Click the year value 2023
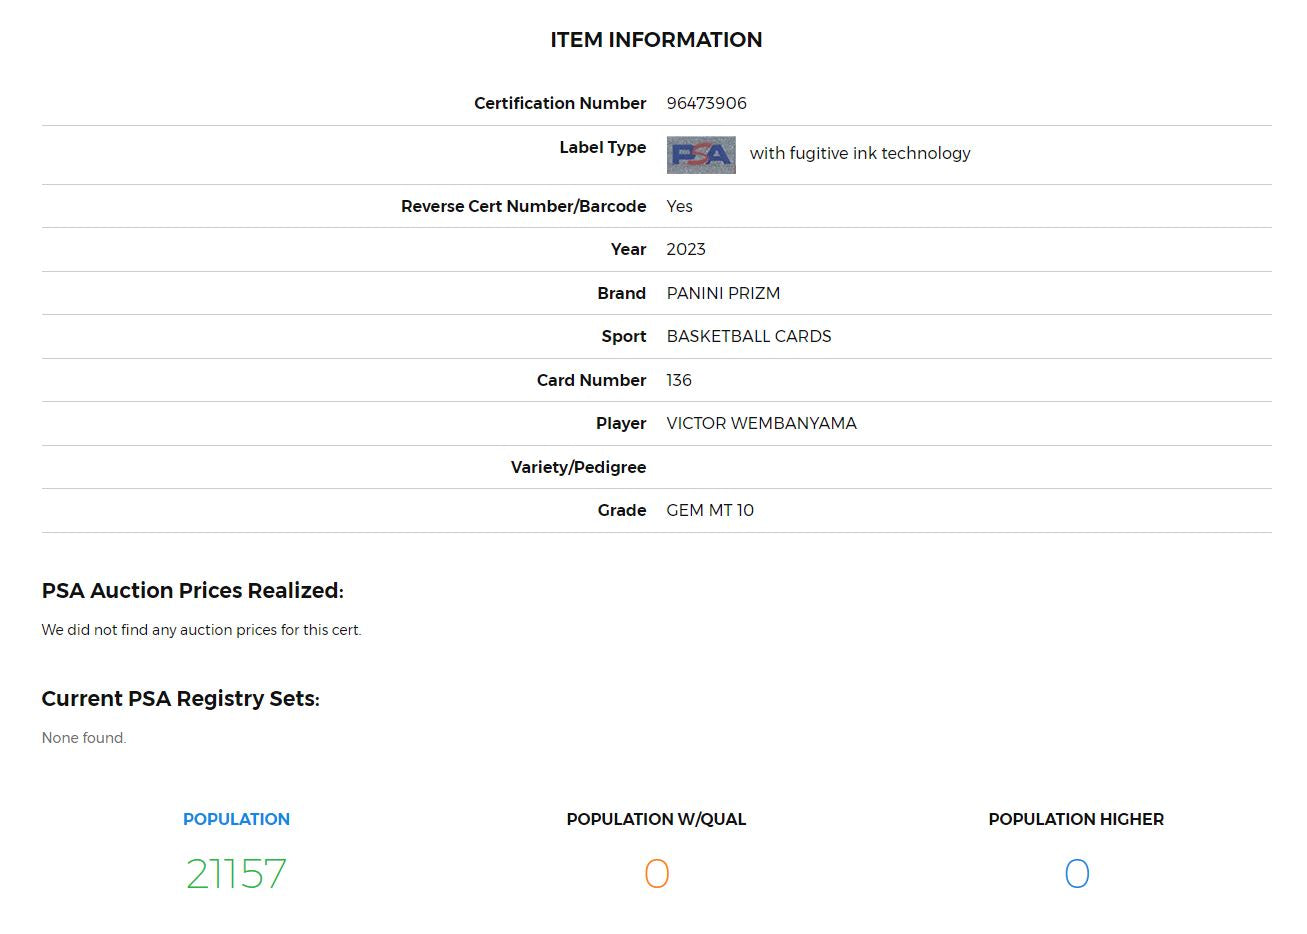 686,249
